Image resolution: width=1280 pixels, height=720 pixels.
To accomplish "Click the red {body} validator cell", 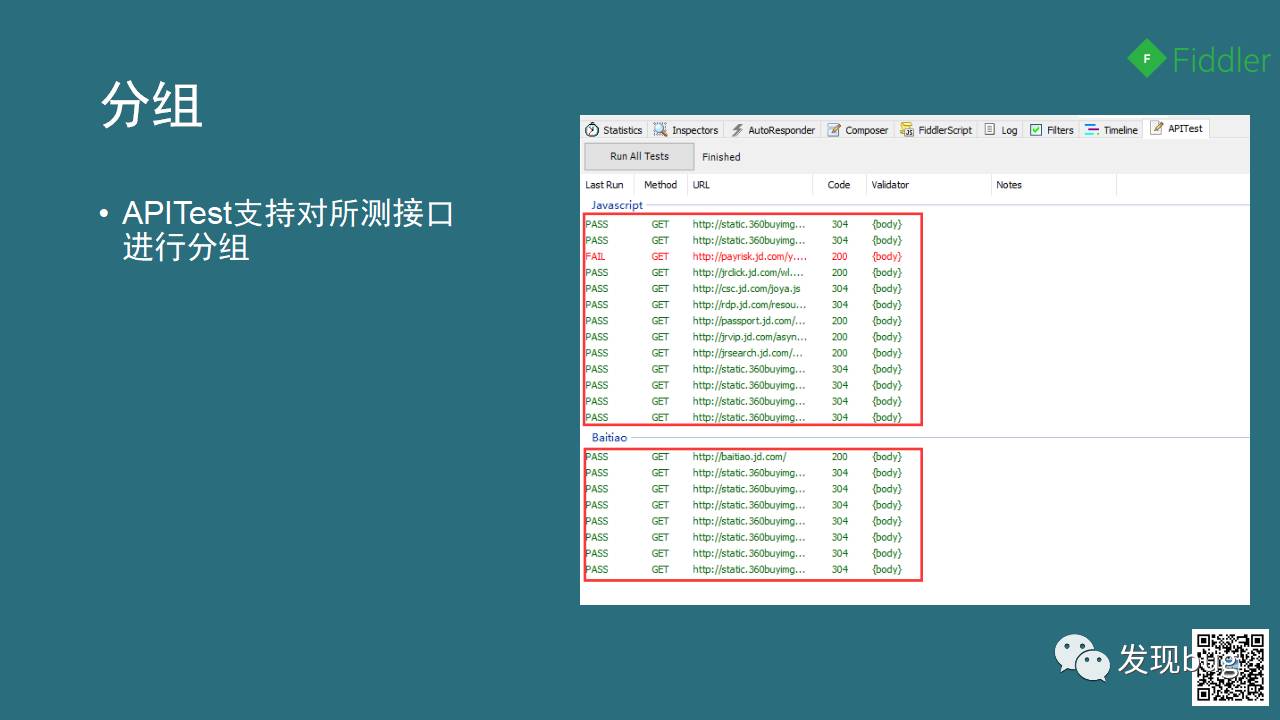I will (886, 256).
